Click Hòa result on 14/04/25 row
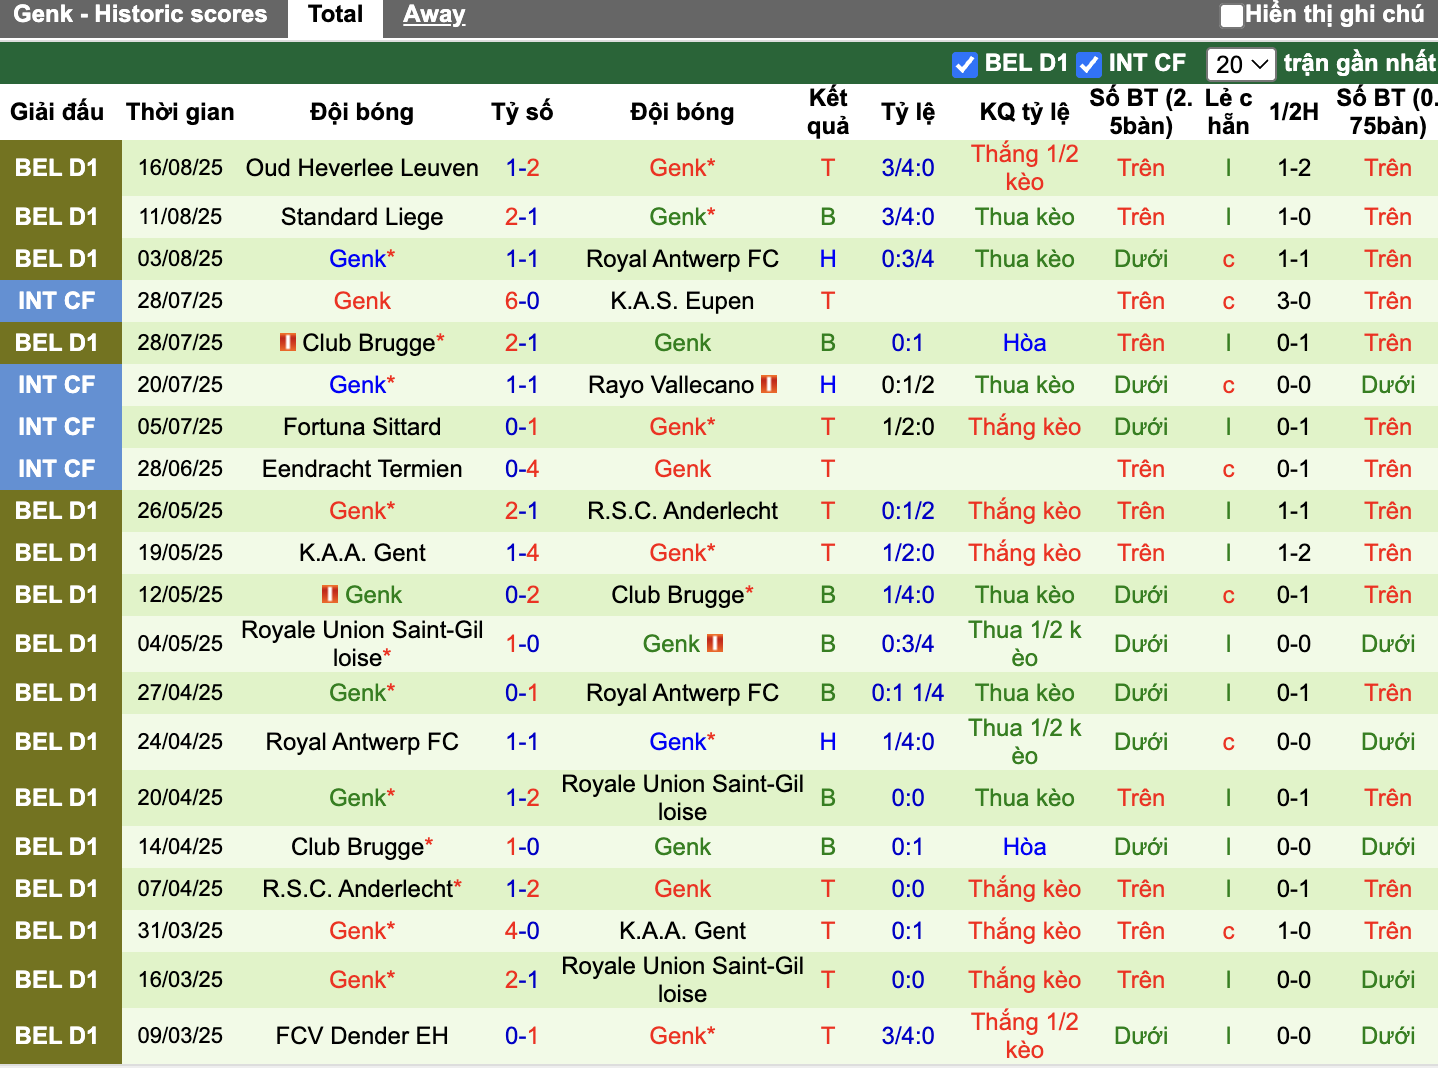This screenshot has width=1438, height=1074. [1025, 847]
